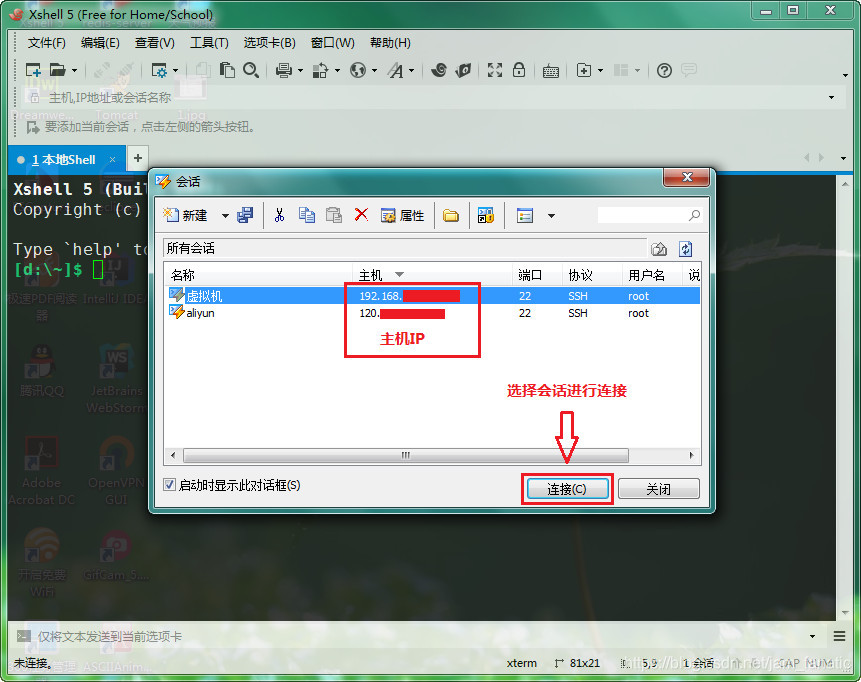This screenshot has width=861, height=682.
Task: Expand the new tab icon dropdown arrow
Action: [x=600, y=70]
